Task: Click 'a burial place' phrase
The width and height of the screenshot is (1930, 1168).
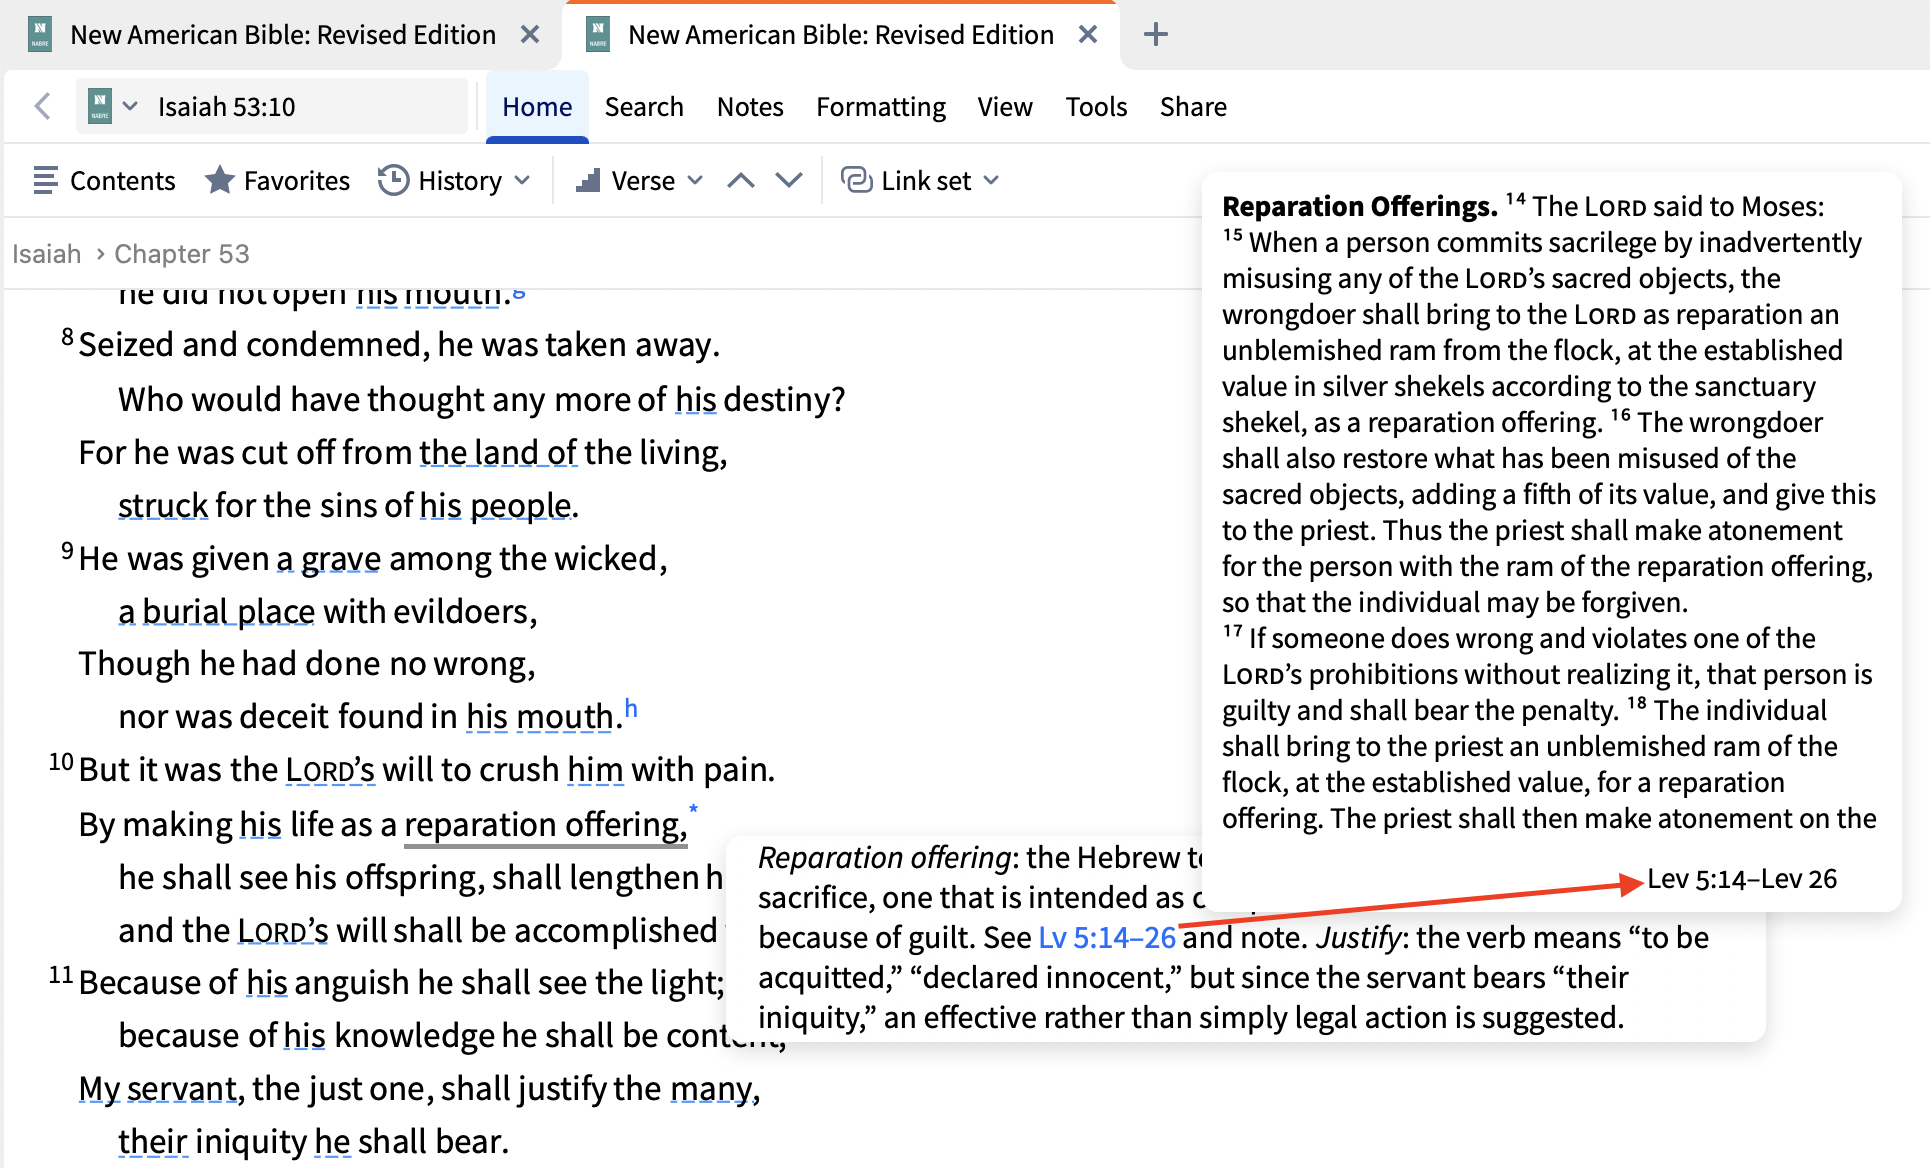Action: coord(216,611)
